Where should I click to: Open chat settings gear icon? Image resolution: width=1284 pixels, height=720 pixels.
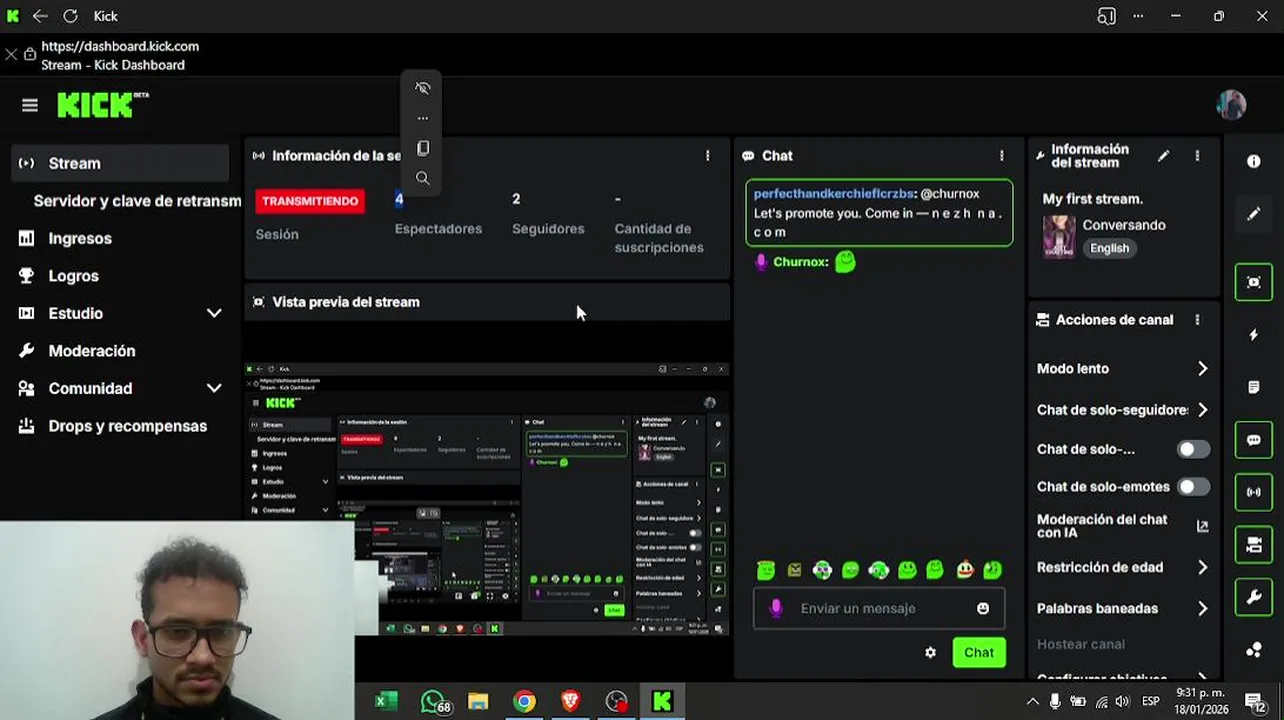point(930,652)
